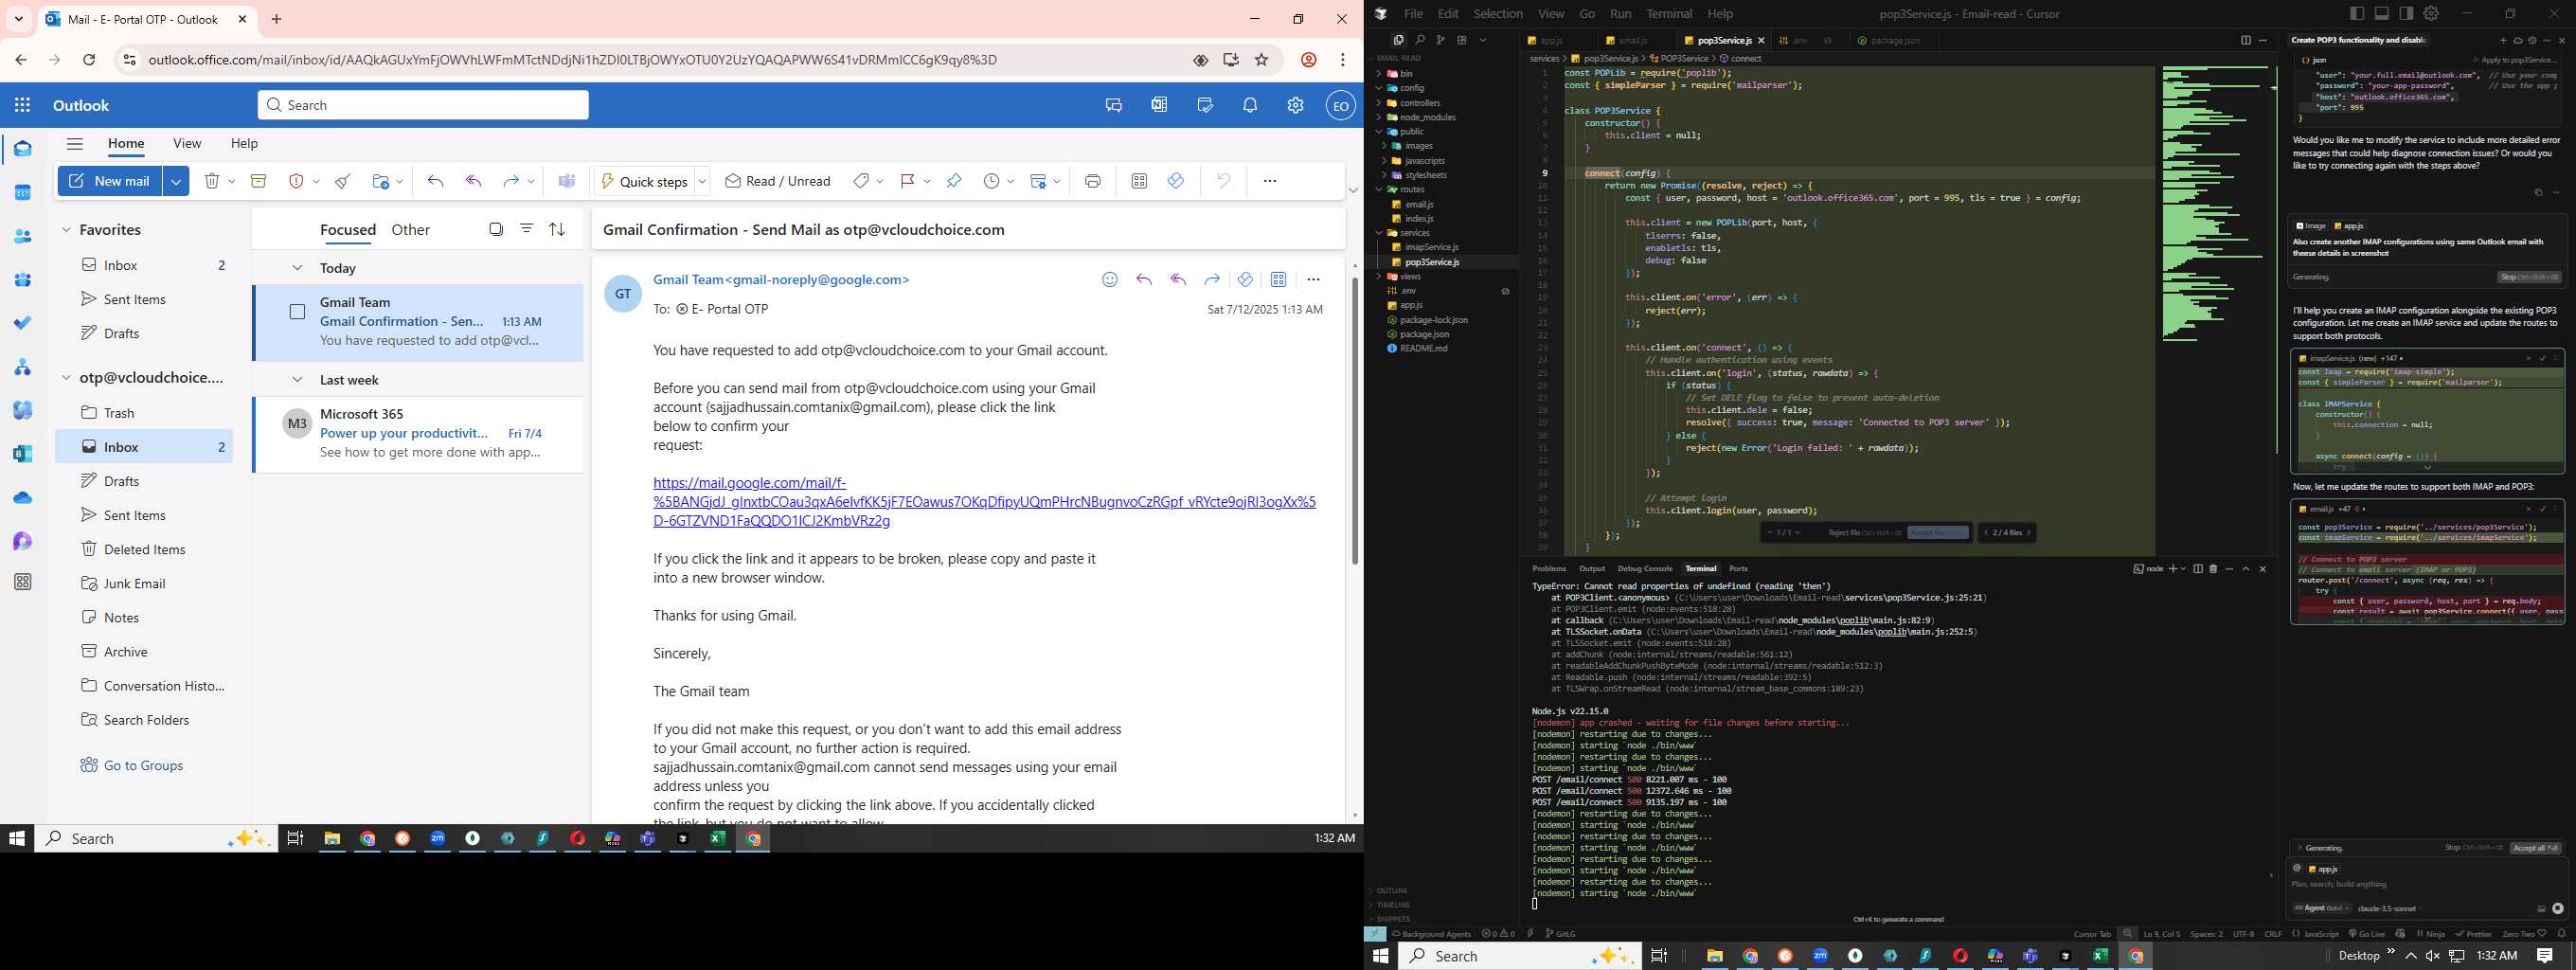Image resolution: width=2576 pixels, height=970 pixels.
Task: Toggle the bottom panel layout in Cursor
Action: pos(2382,13)
